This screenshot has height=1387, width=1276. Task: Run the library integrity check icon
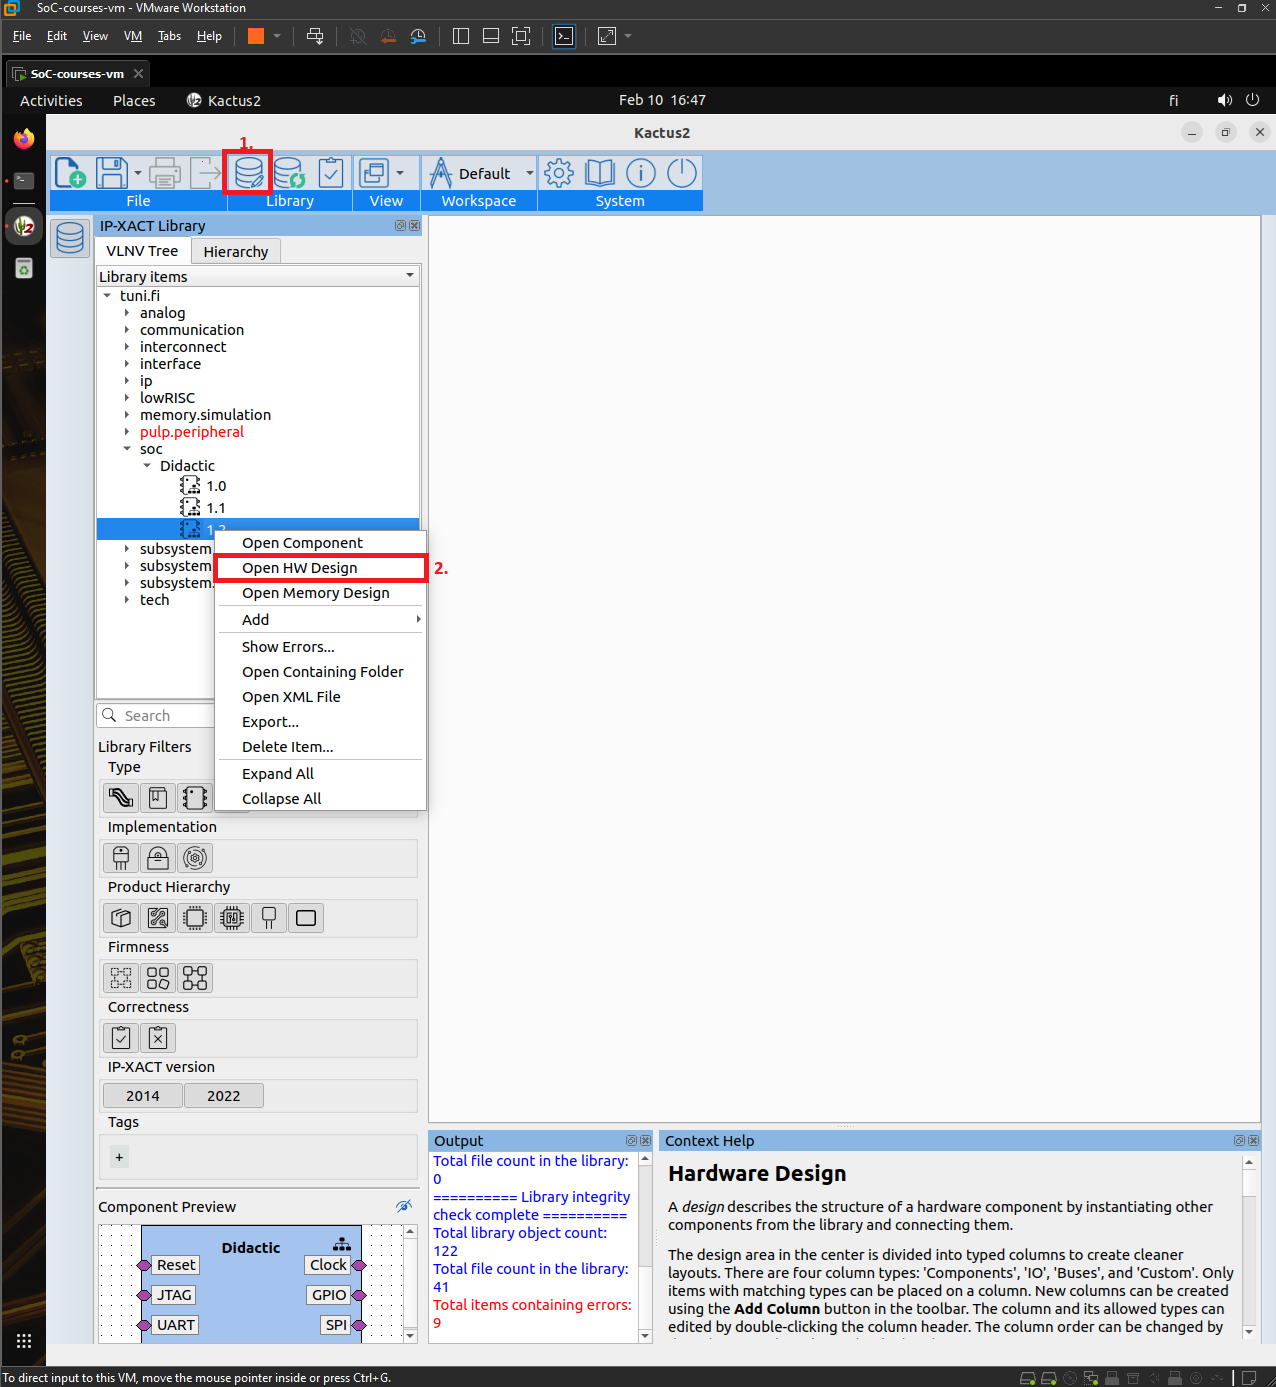(331, 173)
